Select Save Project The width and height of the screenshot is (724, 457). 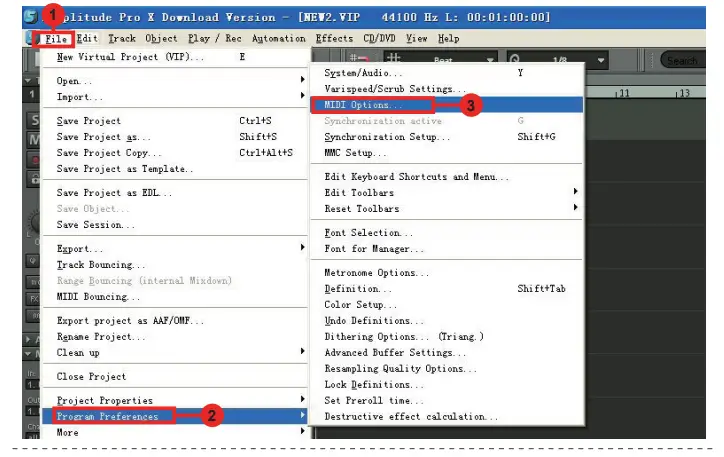click(x=175, y=121)
